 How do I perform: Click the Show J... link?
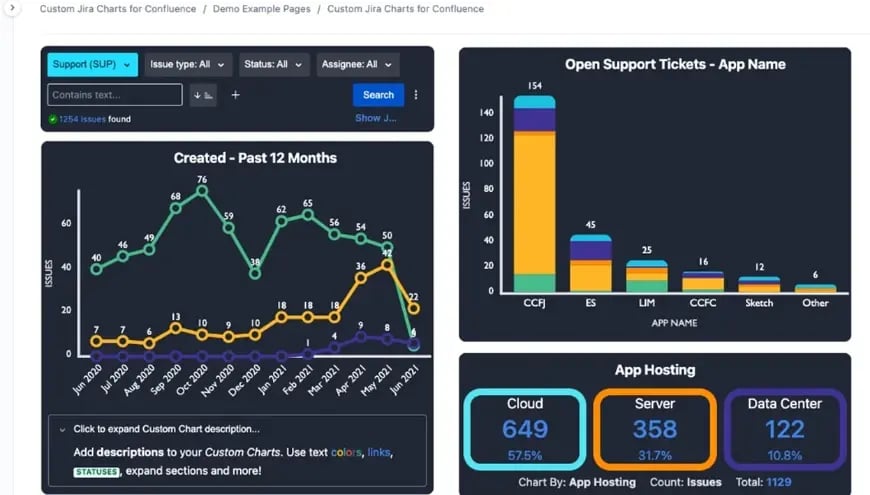click(x=376, y=118)
